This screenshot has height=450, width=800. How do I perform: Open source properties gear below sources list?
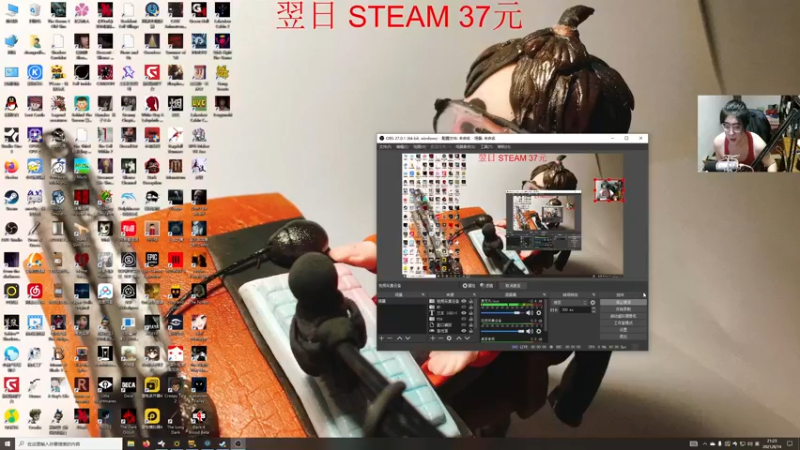tap(449, 338)
